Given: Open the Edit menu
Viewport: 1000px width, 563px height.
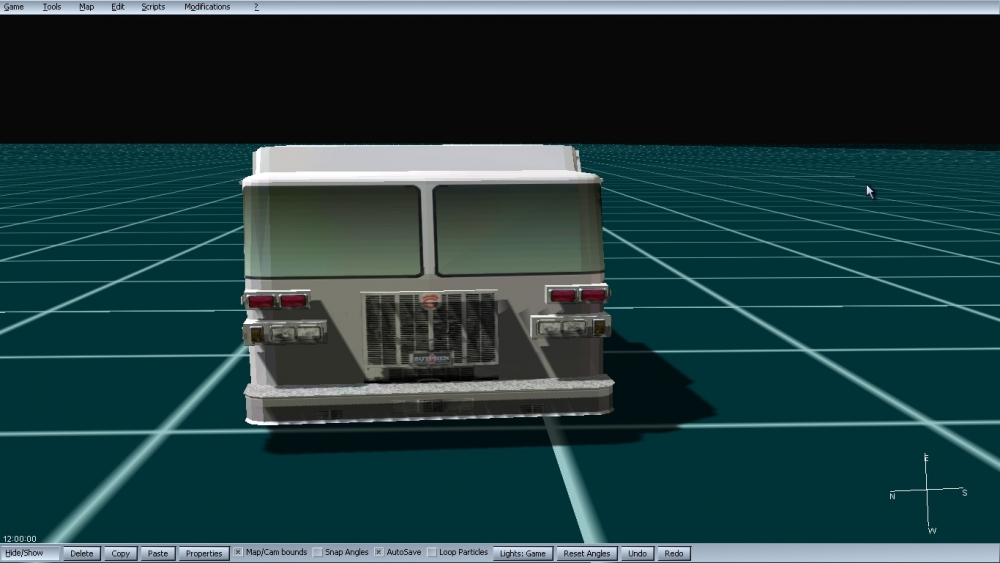Looking at the screenshot, I should 118,7.
